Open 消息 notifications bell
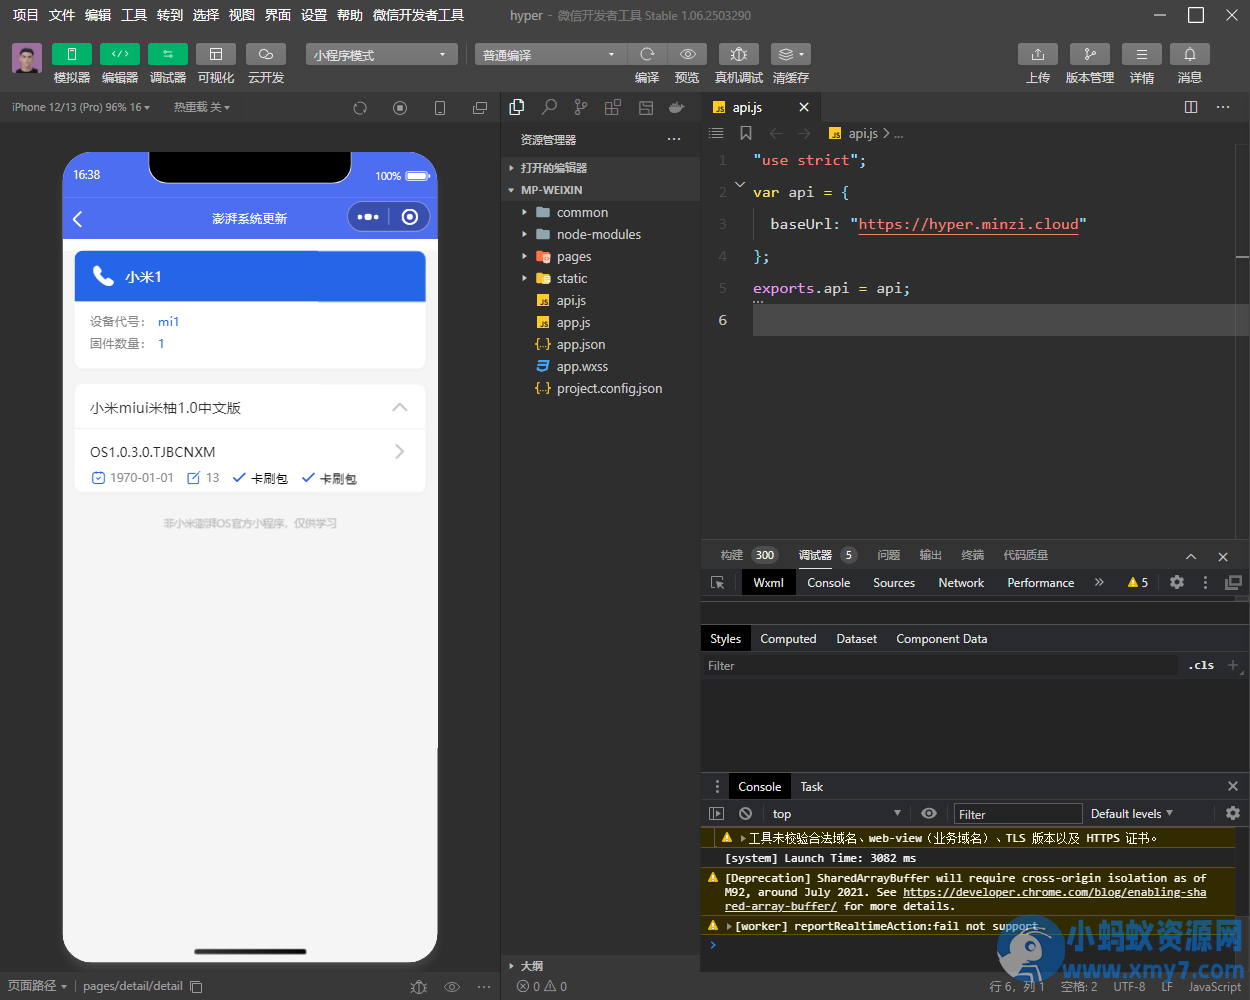This screenshot has height=1000, width=1250. [x=1190, y=54]
